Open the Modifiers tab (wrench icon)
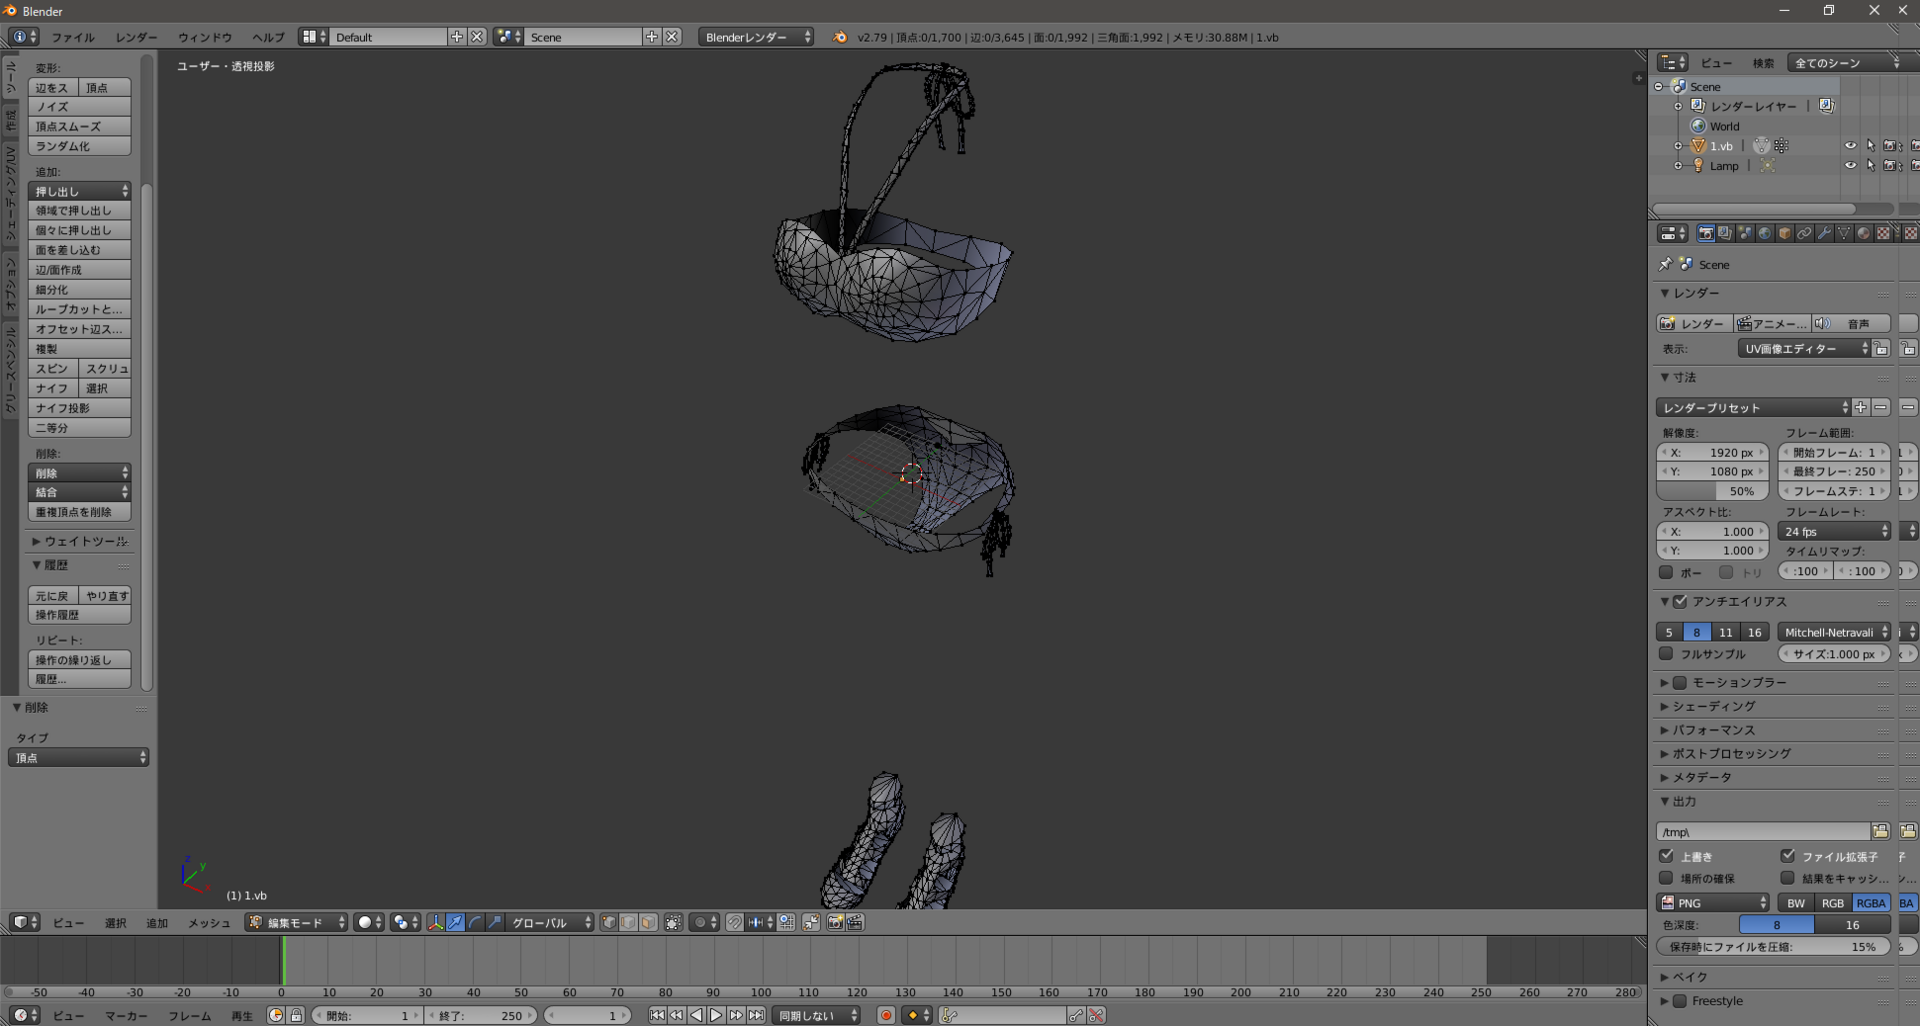 coord(1825,233)
